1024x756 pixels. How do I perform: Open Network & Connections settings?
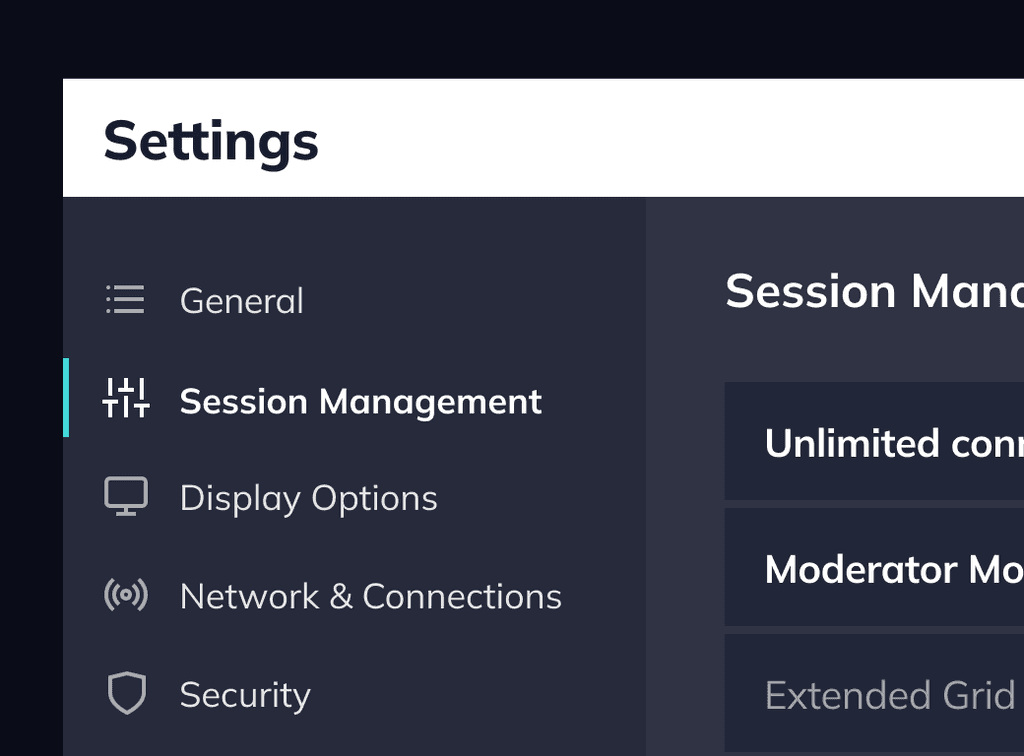(369, 595)
